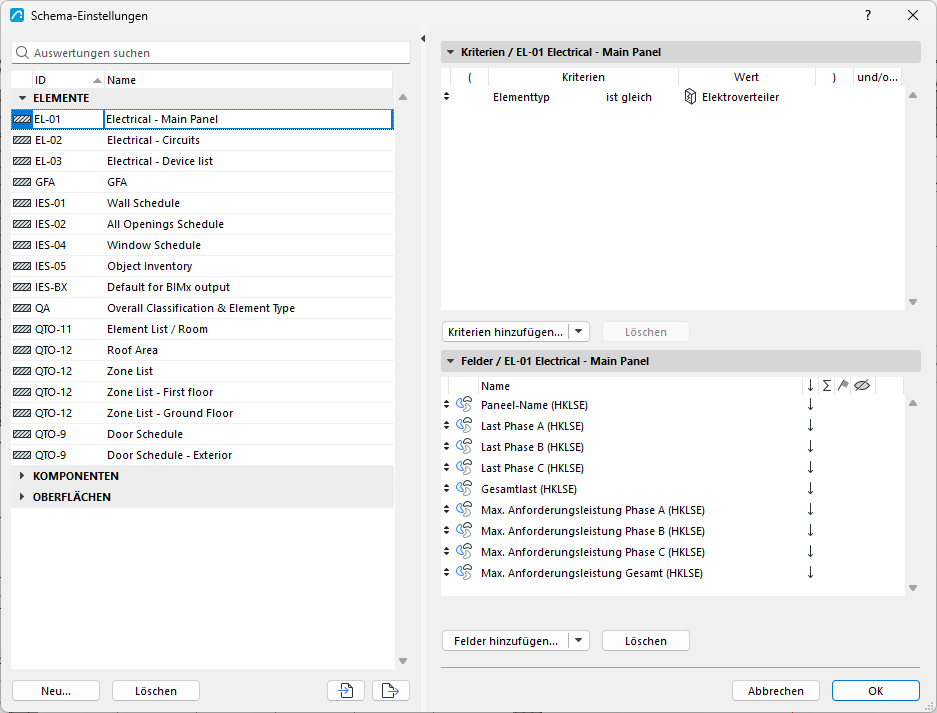Click the schema list scroll down arrow
Viewport: 937px width, 713px height.
403,660
